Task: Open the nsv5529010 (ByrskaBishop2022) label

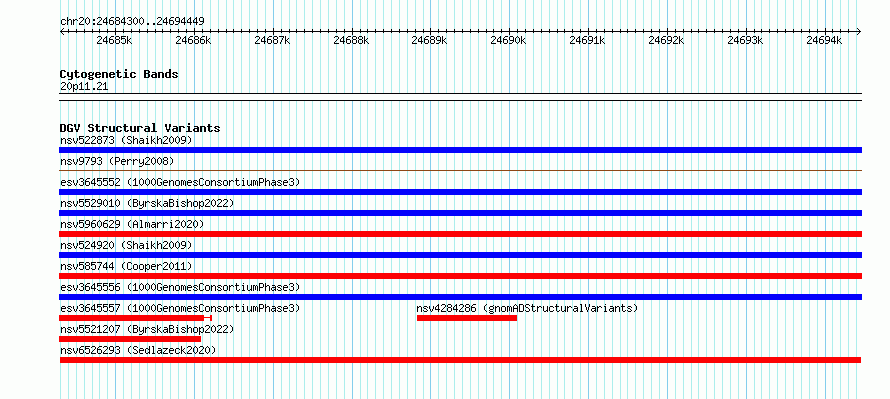Action: tap(147, 203)
